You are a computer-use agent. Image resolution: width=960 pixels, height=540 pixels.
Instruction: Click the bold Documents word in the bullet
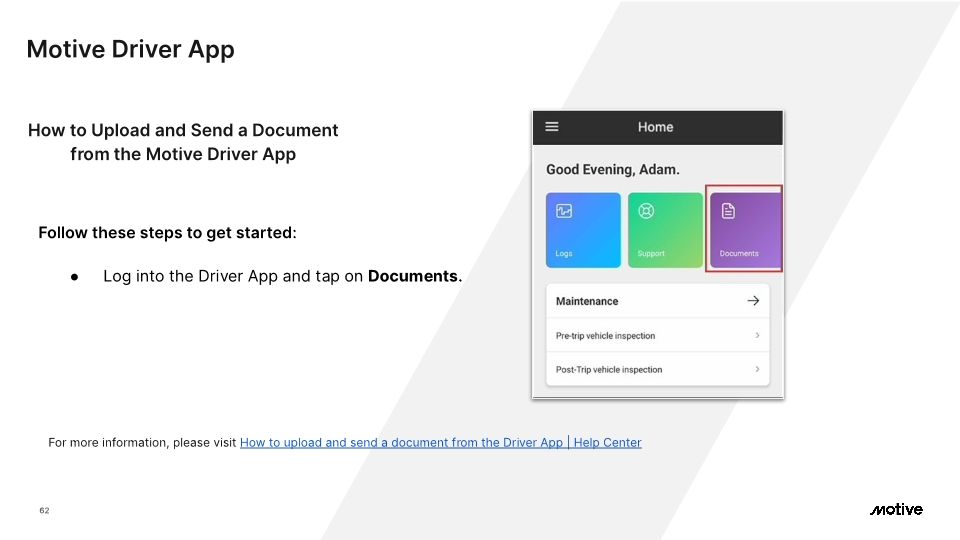[414, 276]
